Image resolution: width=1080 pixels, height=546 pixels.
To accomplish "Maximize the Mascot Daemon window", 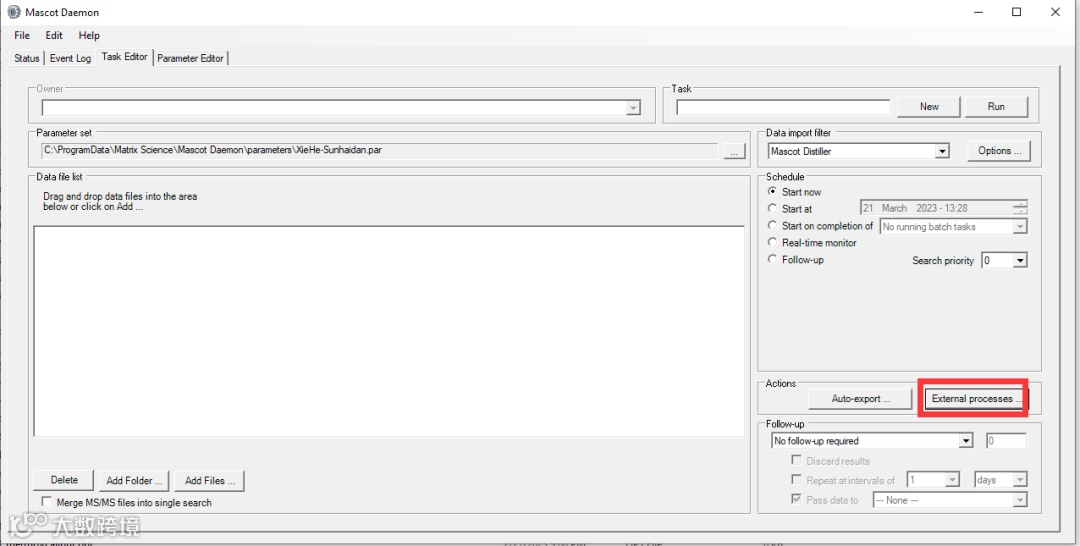I will [x=1017, y=12].
